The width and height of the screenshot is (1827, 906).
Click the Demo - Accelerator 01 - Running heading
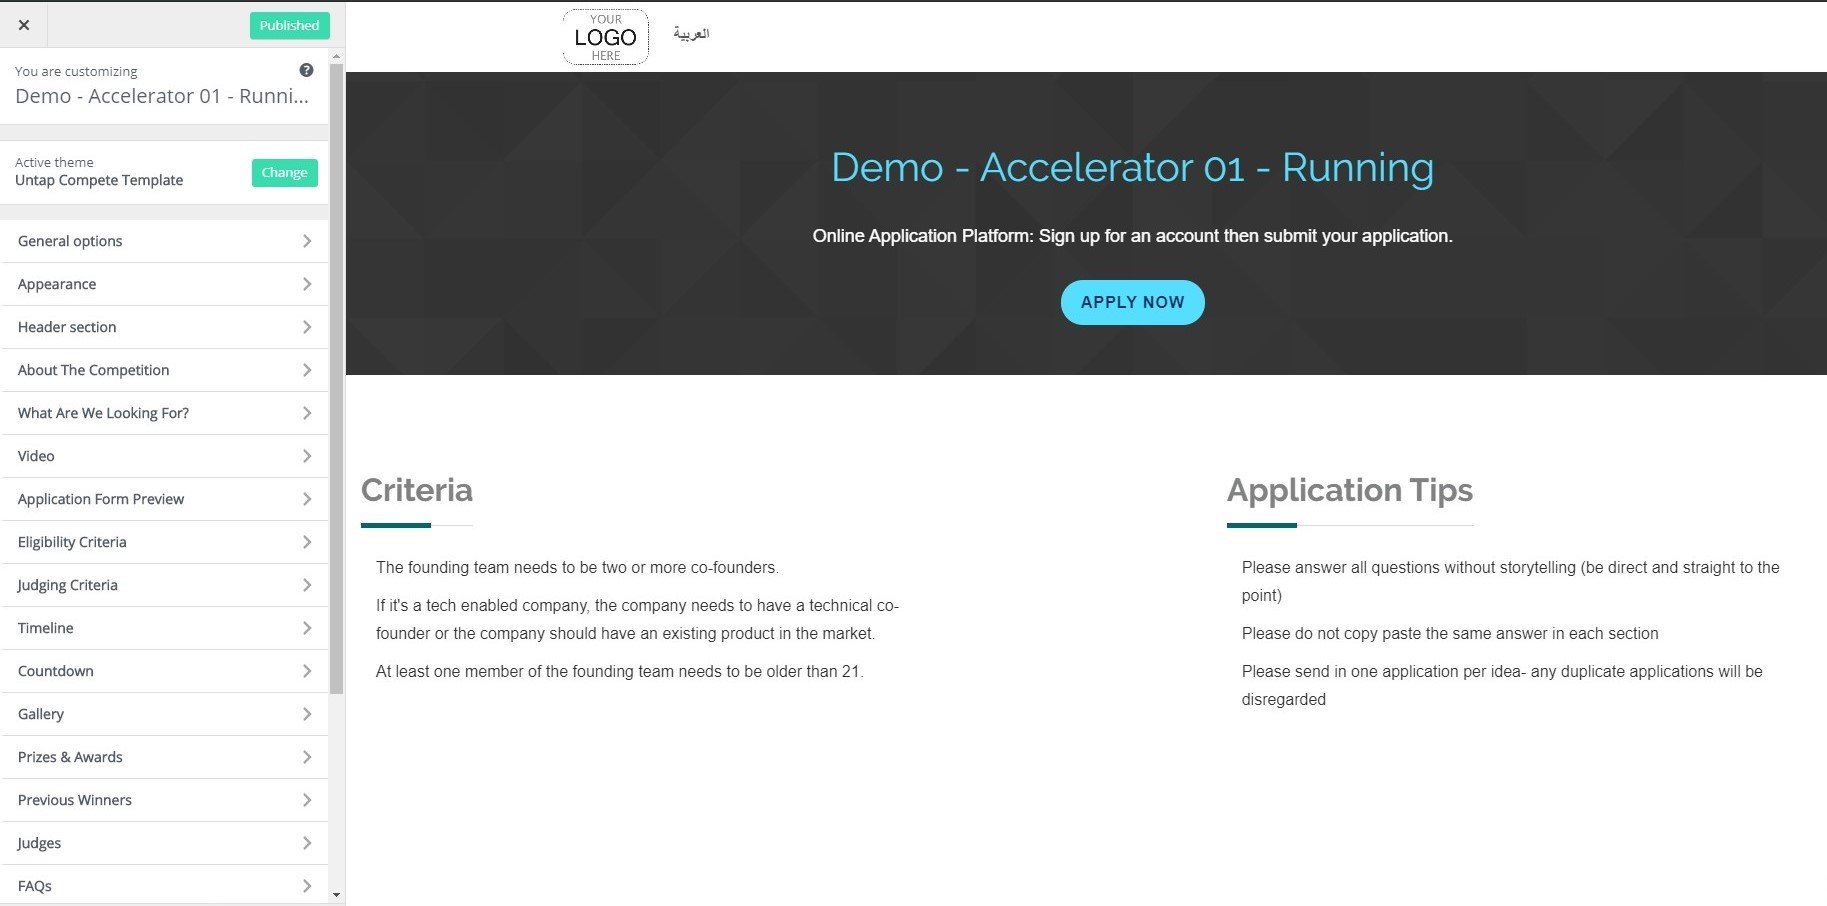point(1132,167)
